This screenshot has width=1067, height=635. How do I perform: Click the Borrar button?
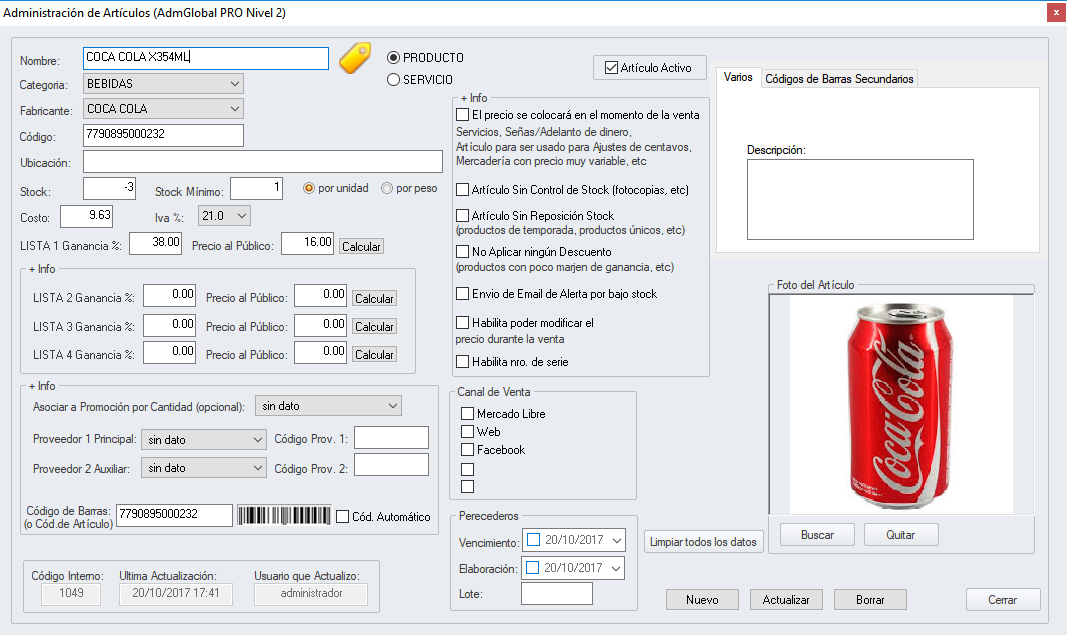tap(870, 600)
